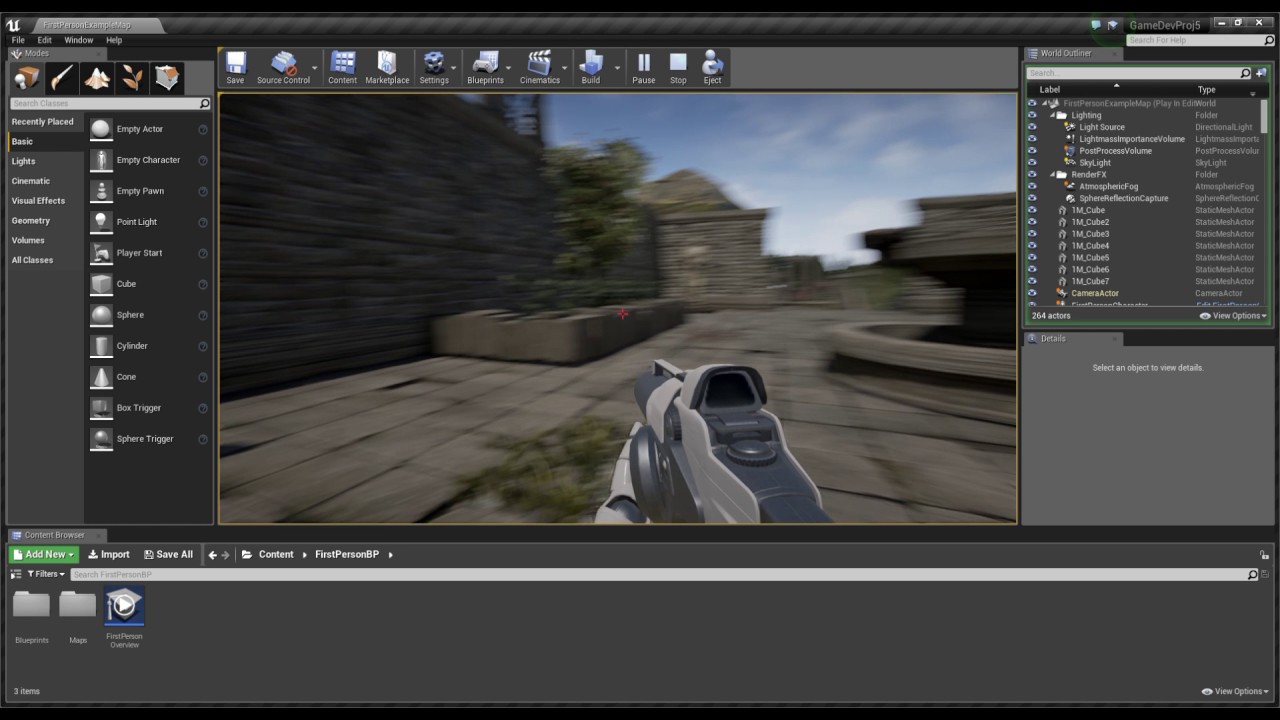Open Source Control toolbar button
1280x720 pixels.
(283, 67)
